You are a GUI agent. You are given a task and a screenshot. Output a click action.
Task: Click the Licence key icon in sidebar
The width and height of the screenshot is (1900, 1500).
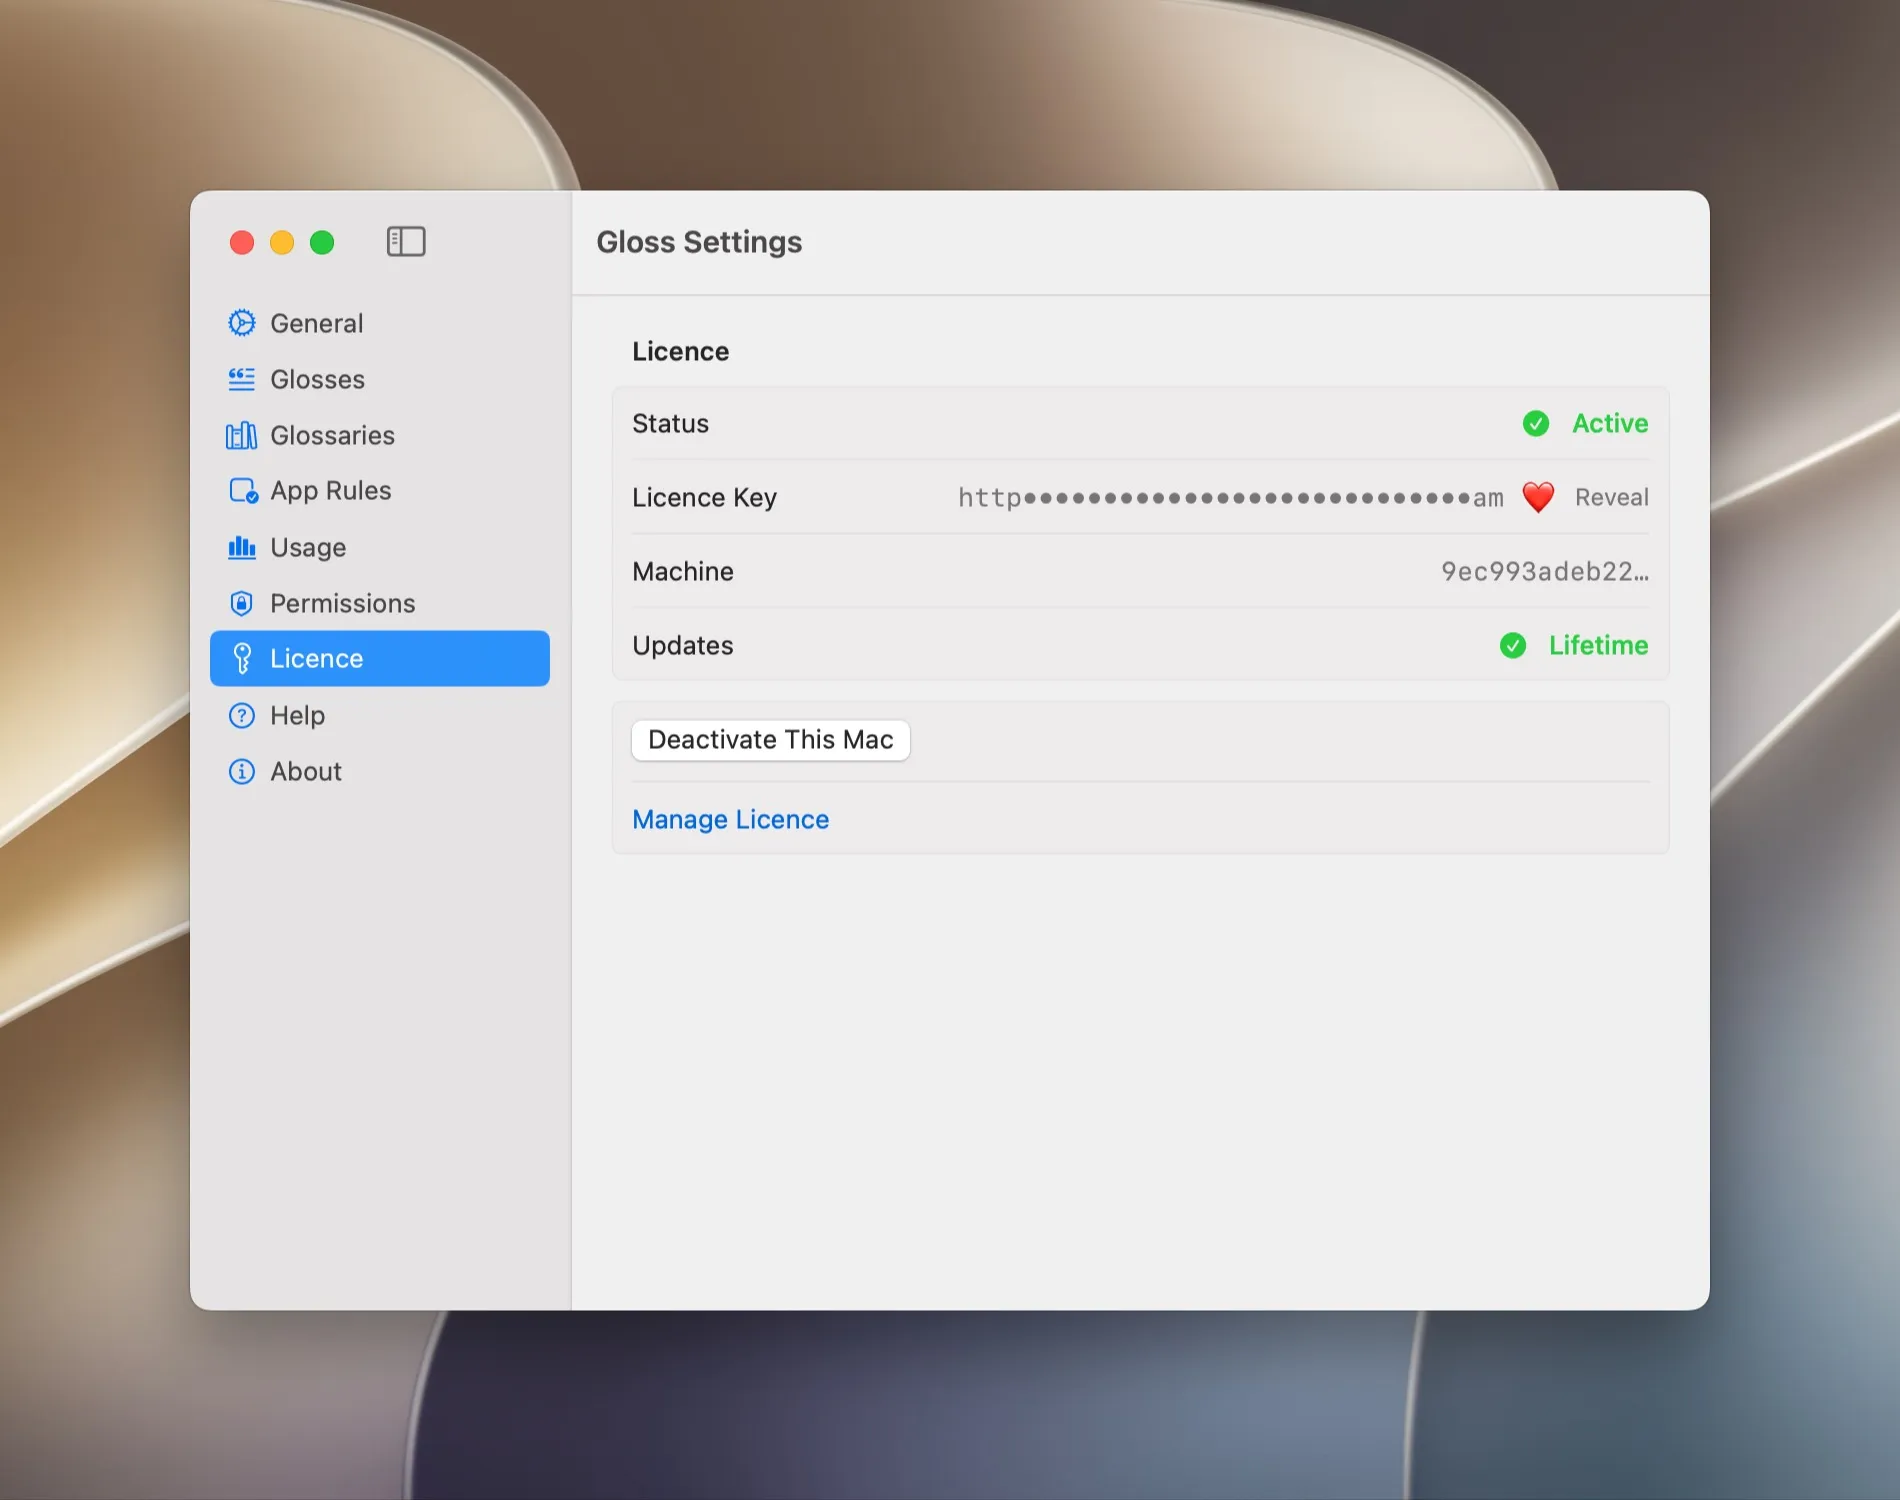(x=242, y=658)
